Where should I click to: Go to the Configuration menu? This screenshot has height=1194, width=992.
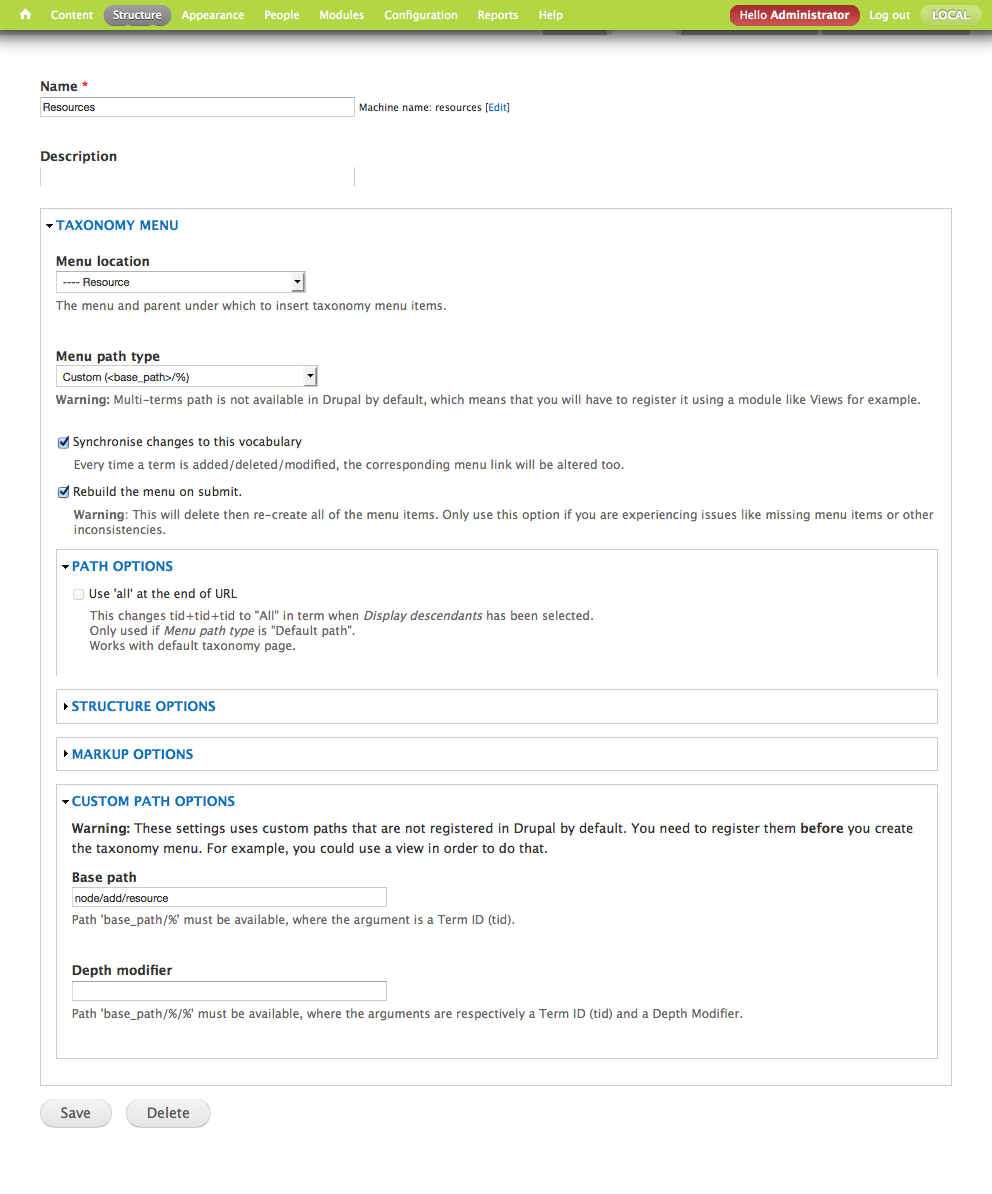[x=420, y=15]
